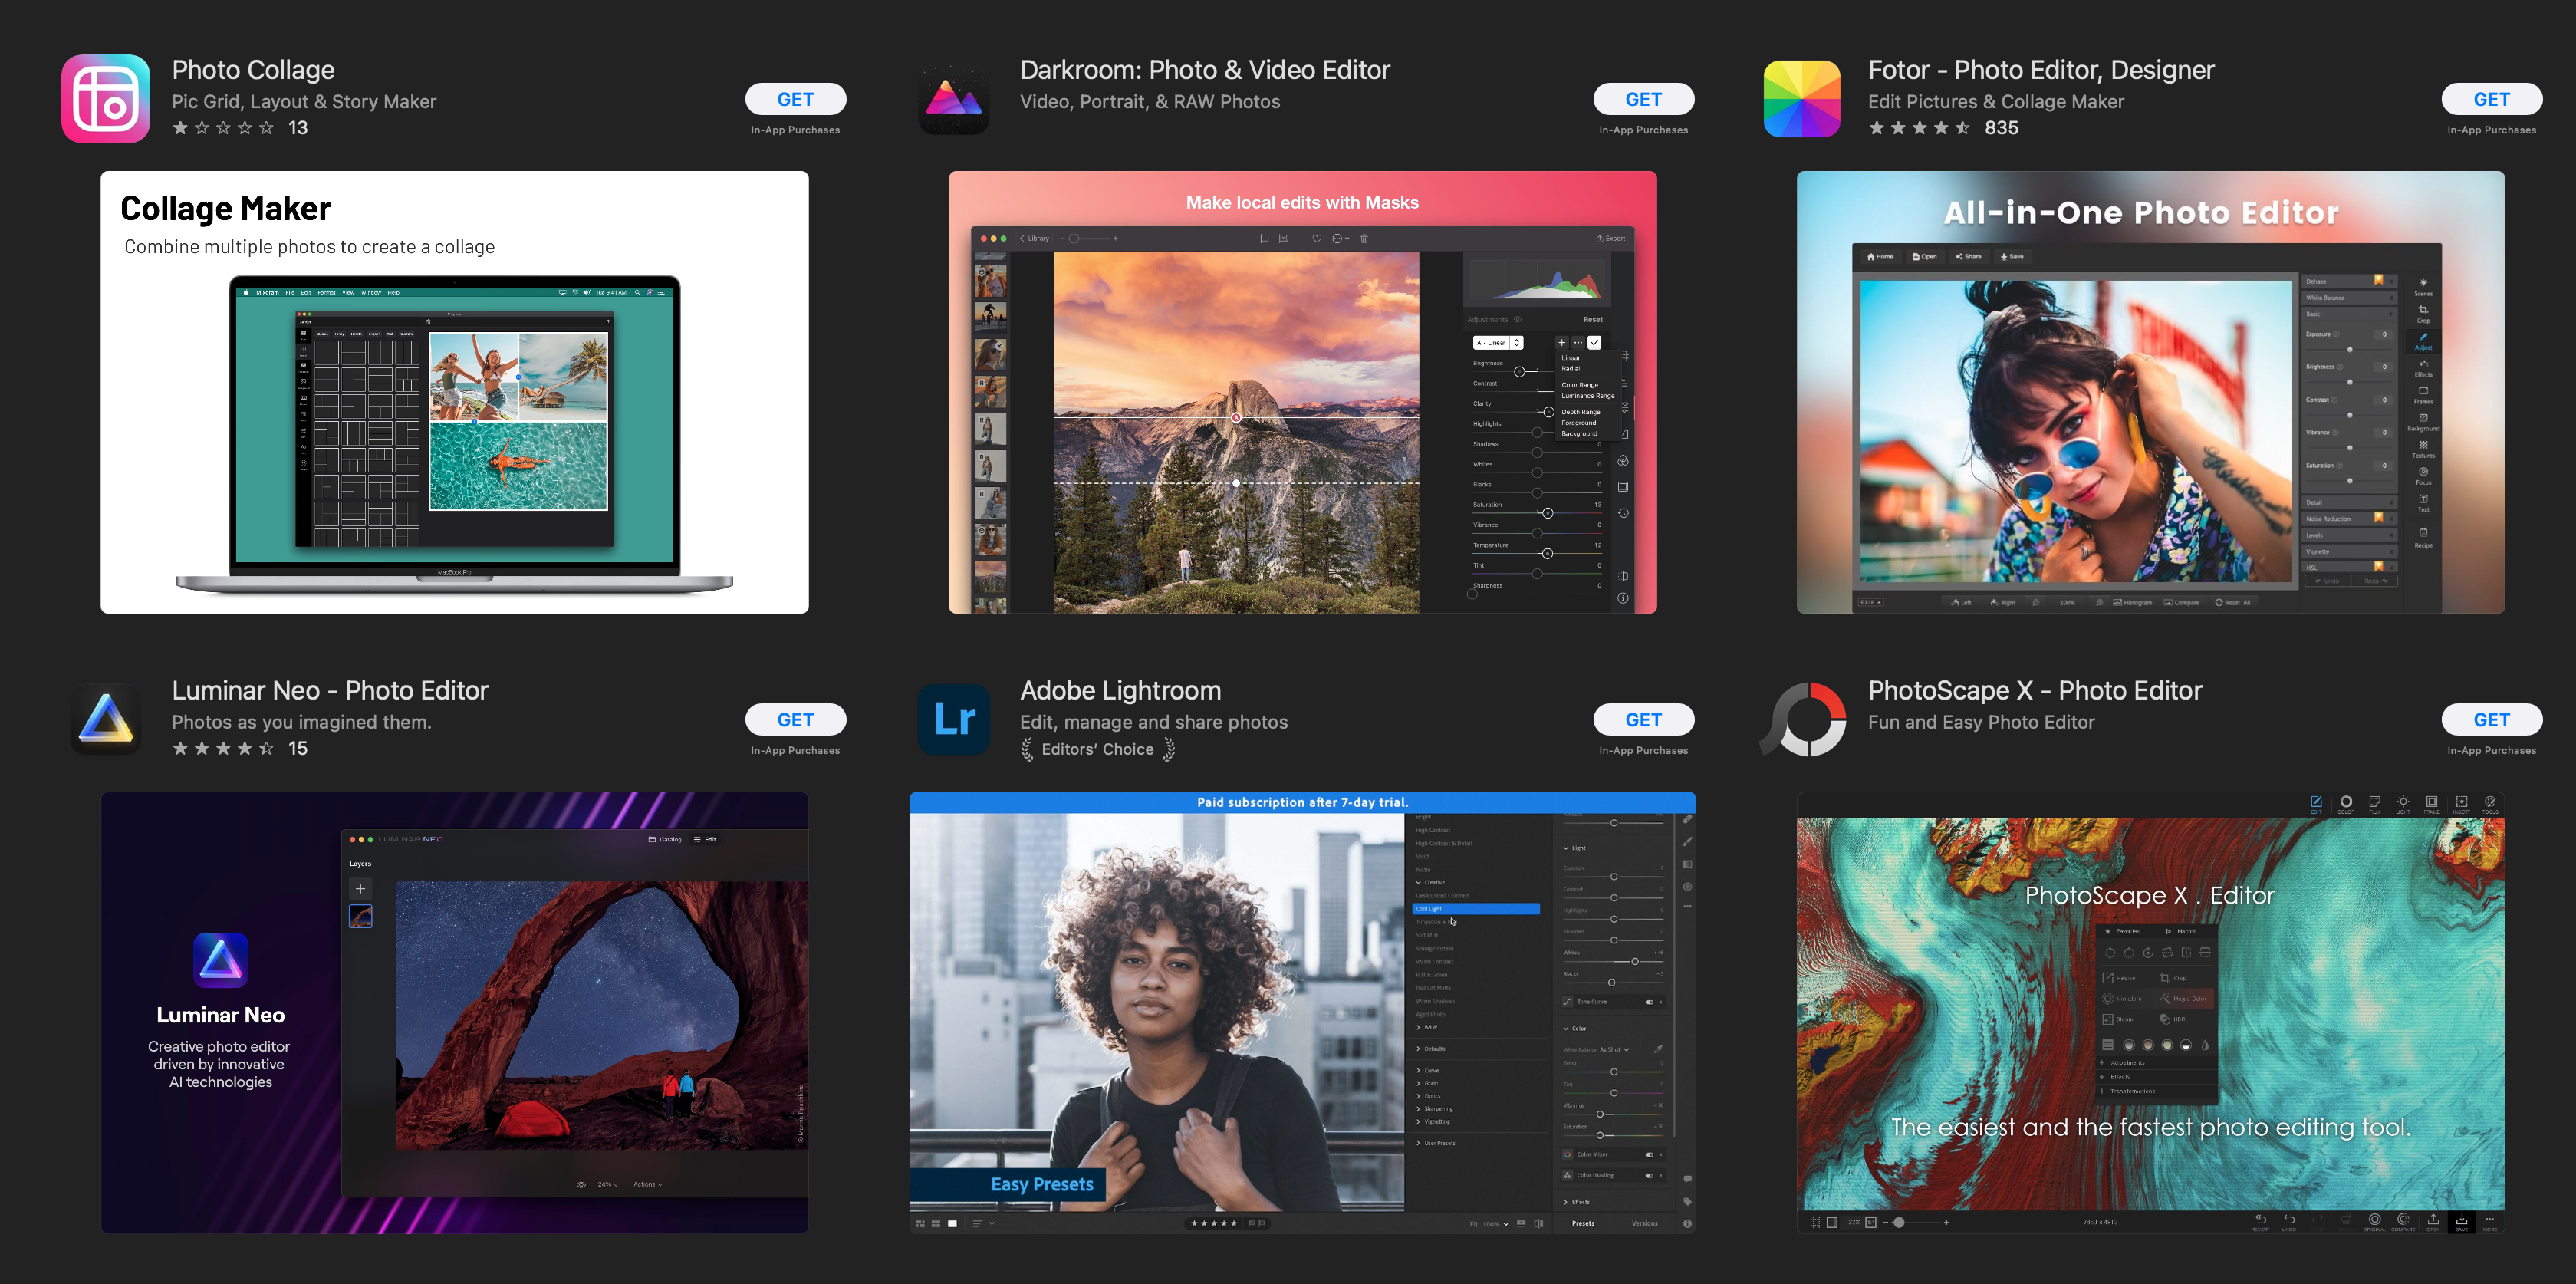The width and height of the screenshot is (2576, 1284).
Task: Click Luminar Neo star rating showing 15
Action: pyautogui.click(x=240, y=748)
